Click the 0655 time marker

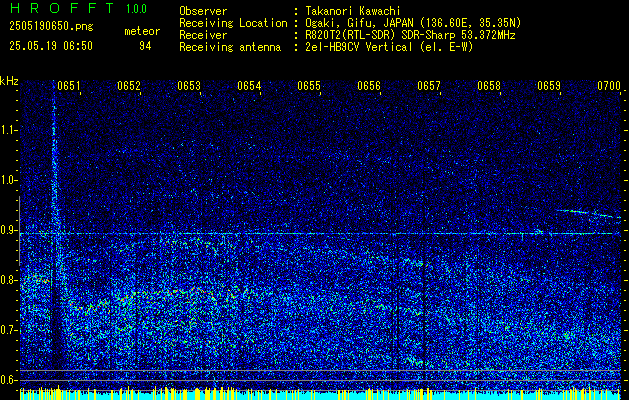pyautogui.click(x=309, y=86)
